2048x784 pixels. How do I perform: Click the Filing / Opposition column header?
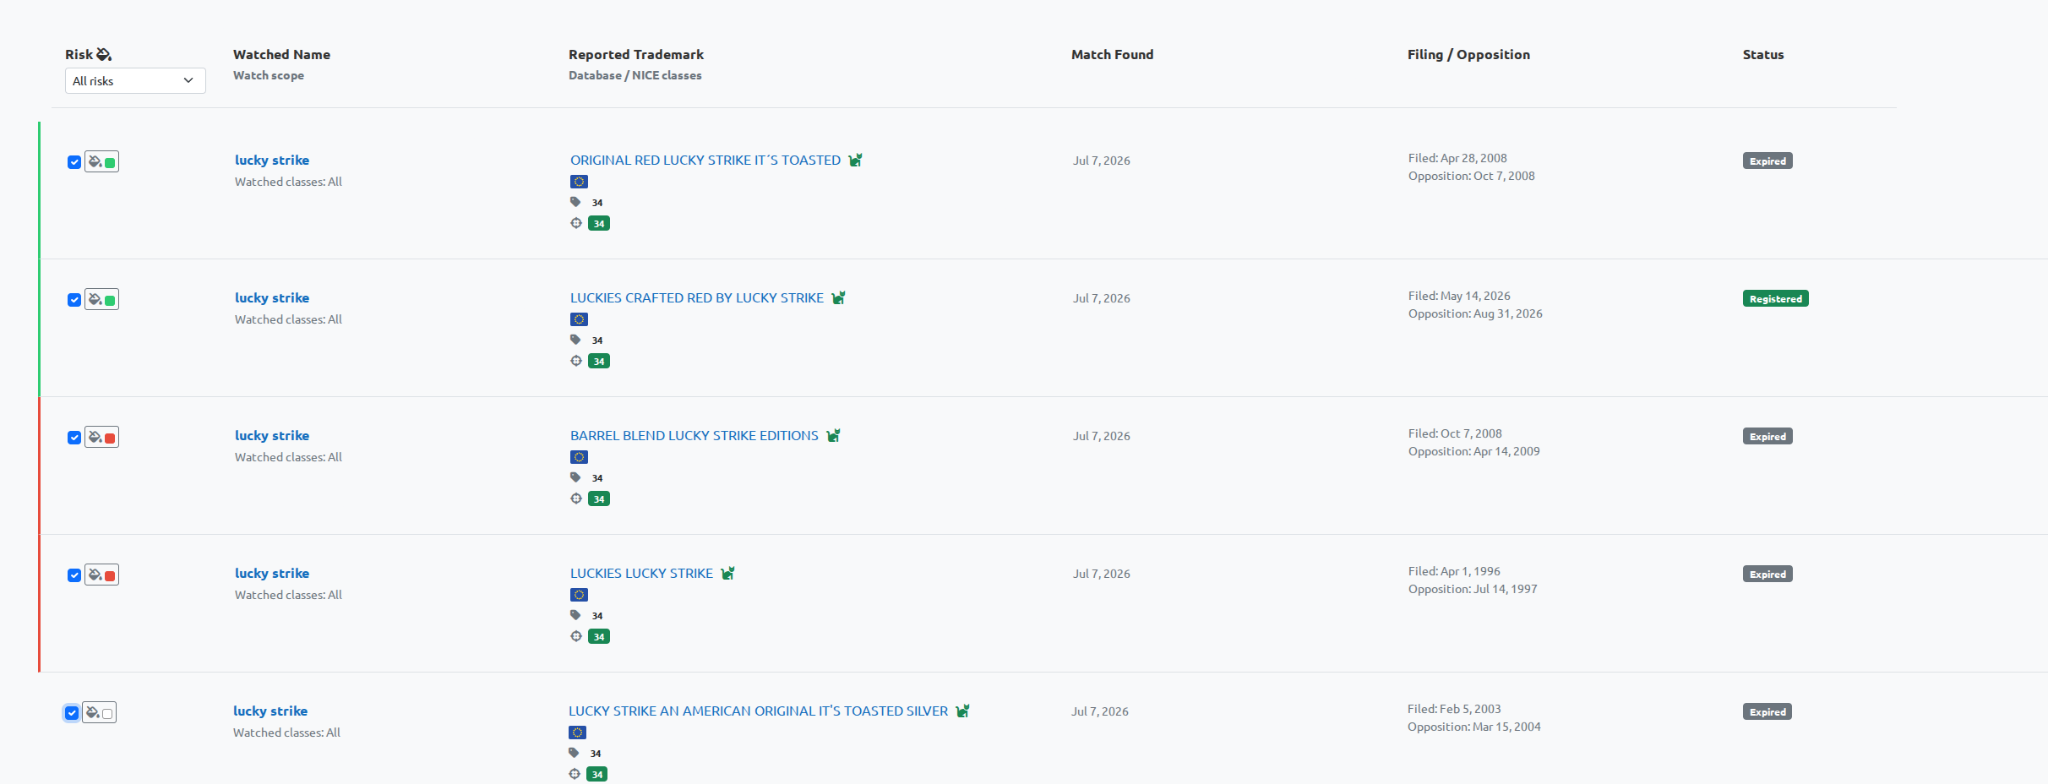pyautogui.click(x=1468, y=55)
